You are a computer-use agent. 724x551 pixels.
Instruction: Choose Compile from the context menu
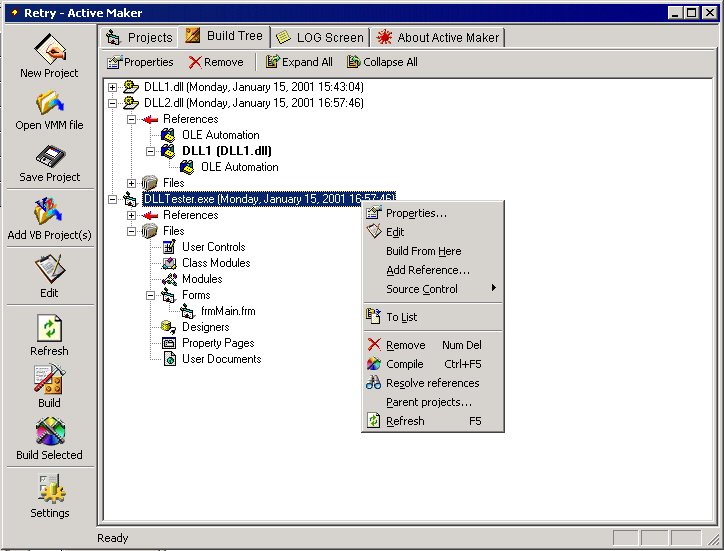click(404, 364)
